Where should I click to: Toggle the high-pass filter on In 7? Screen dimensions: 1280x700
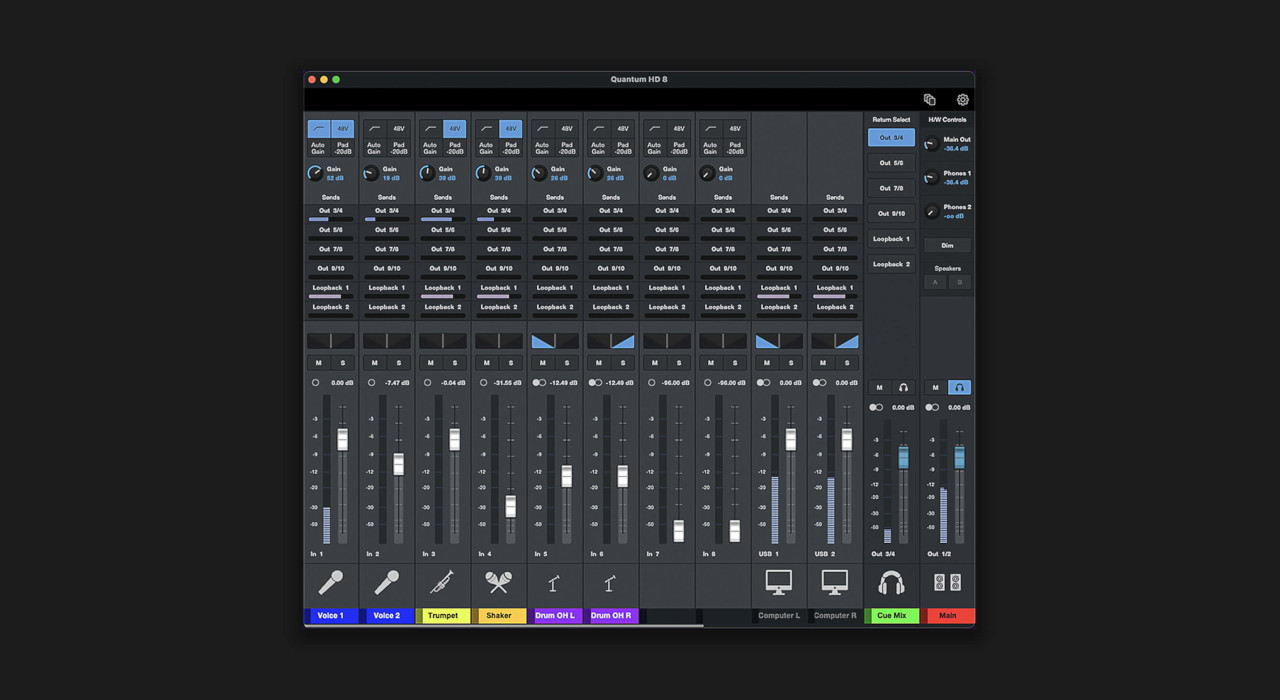(x=655, y=129)
